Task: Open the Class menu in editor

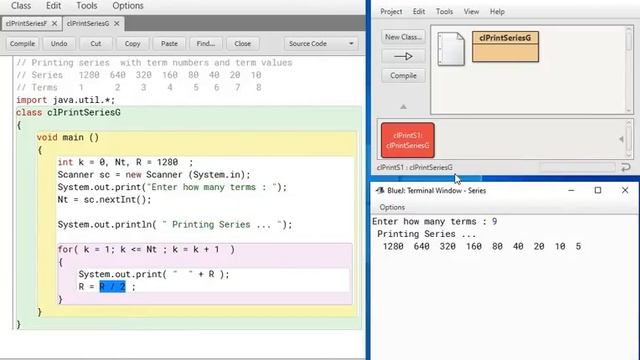Action: point(21,6)
